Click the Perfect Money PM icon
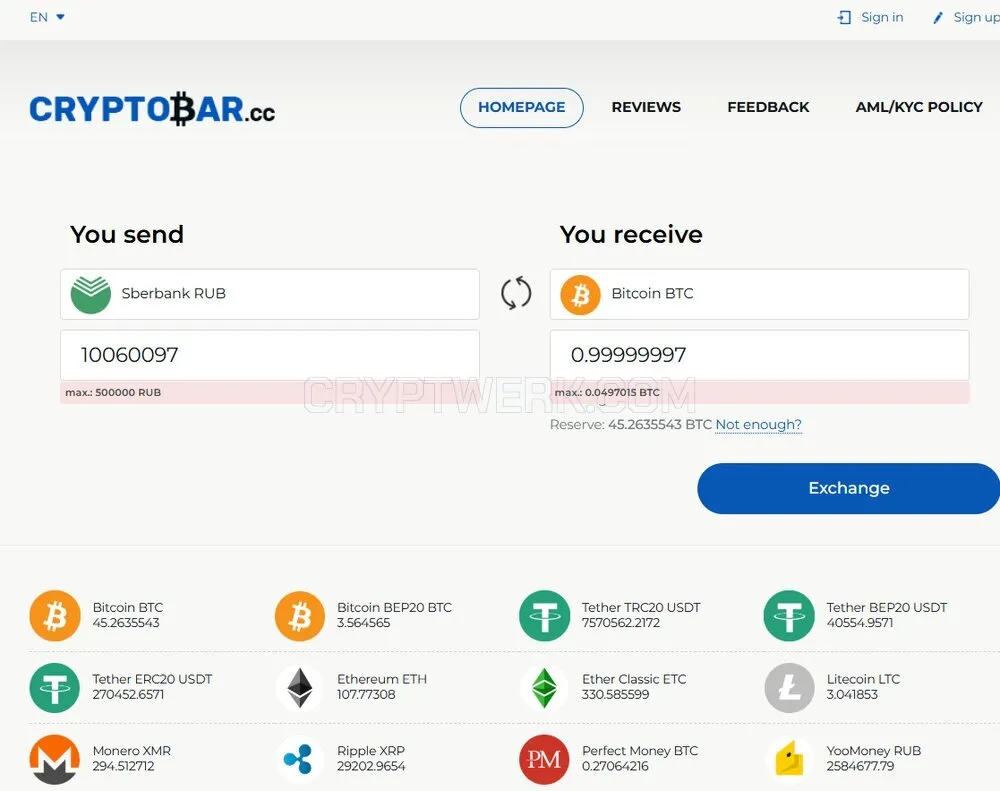1000x791 pixels. tap(544, 759)
